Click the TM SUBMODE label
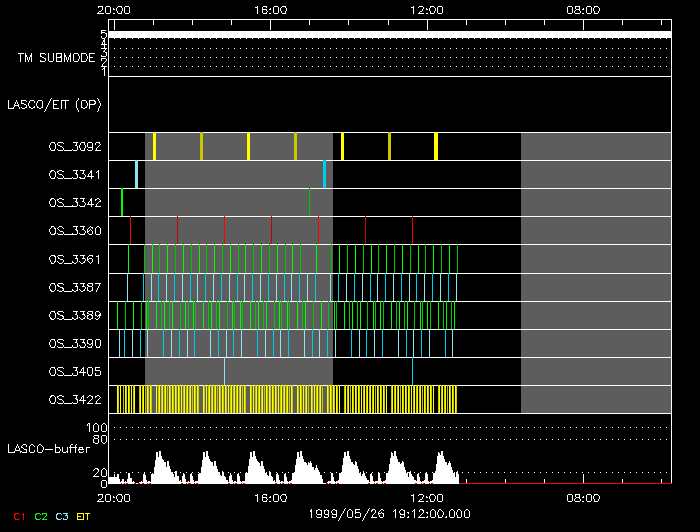The width and height of the screenshot is (700, 532). coord(56,58)
